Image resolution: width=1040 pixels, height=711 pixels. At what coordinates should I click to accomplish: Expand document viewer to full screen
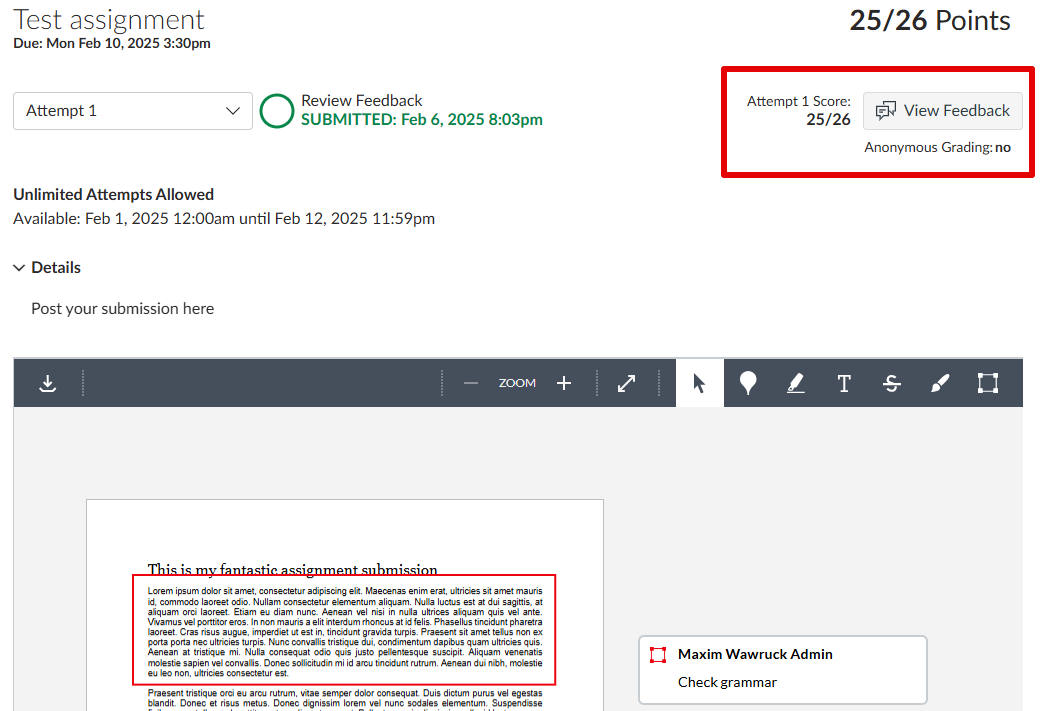627,383
